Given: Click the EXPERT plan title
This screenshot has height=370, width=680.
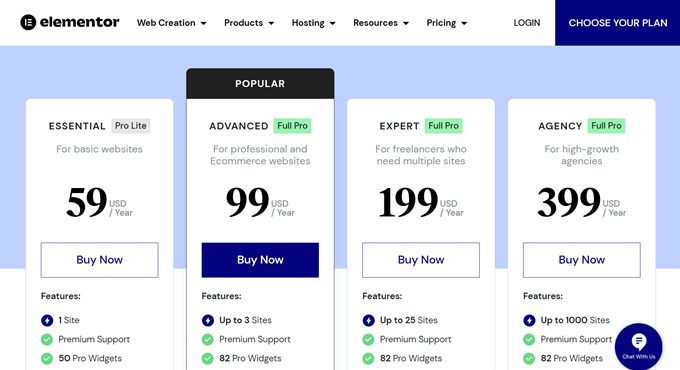Looking at the screenshot, I should pyautogui.click(x=399, y=126).
